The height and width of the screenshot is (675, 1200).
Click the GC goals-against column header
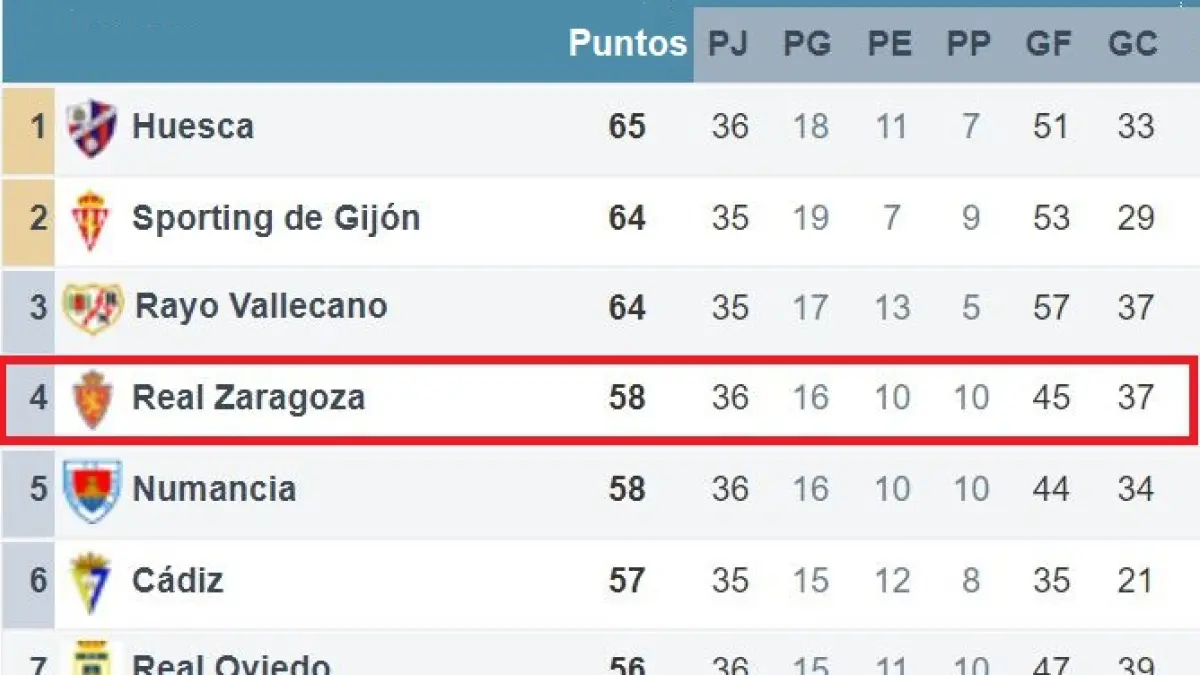click(x=1133, y=43)
